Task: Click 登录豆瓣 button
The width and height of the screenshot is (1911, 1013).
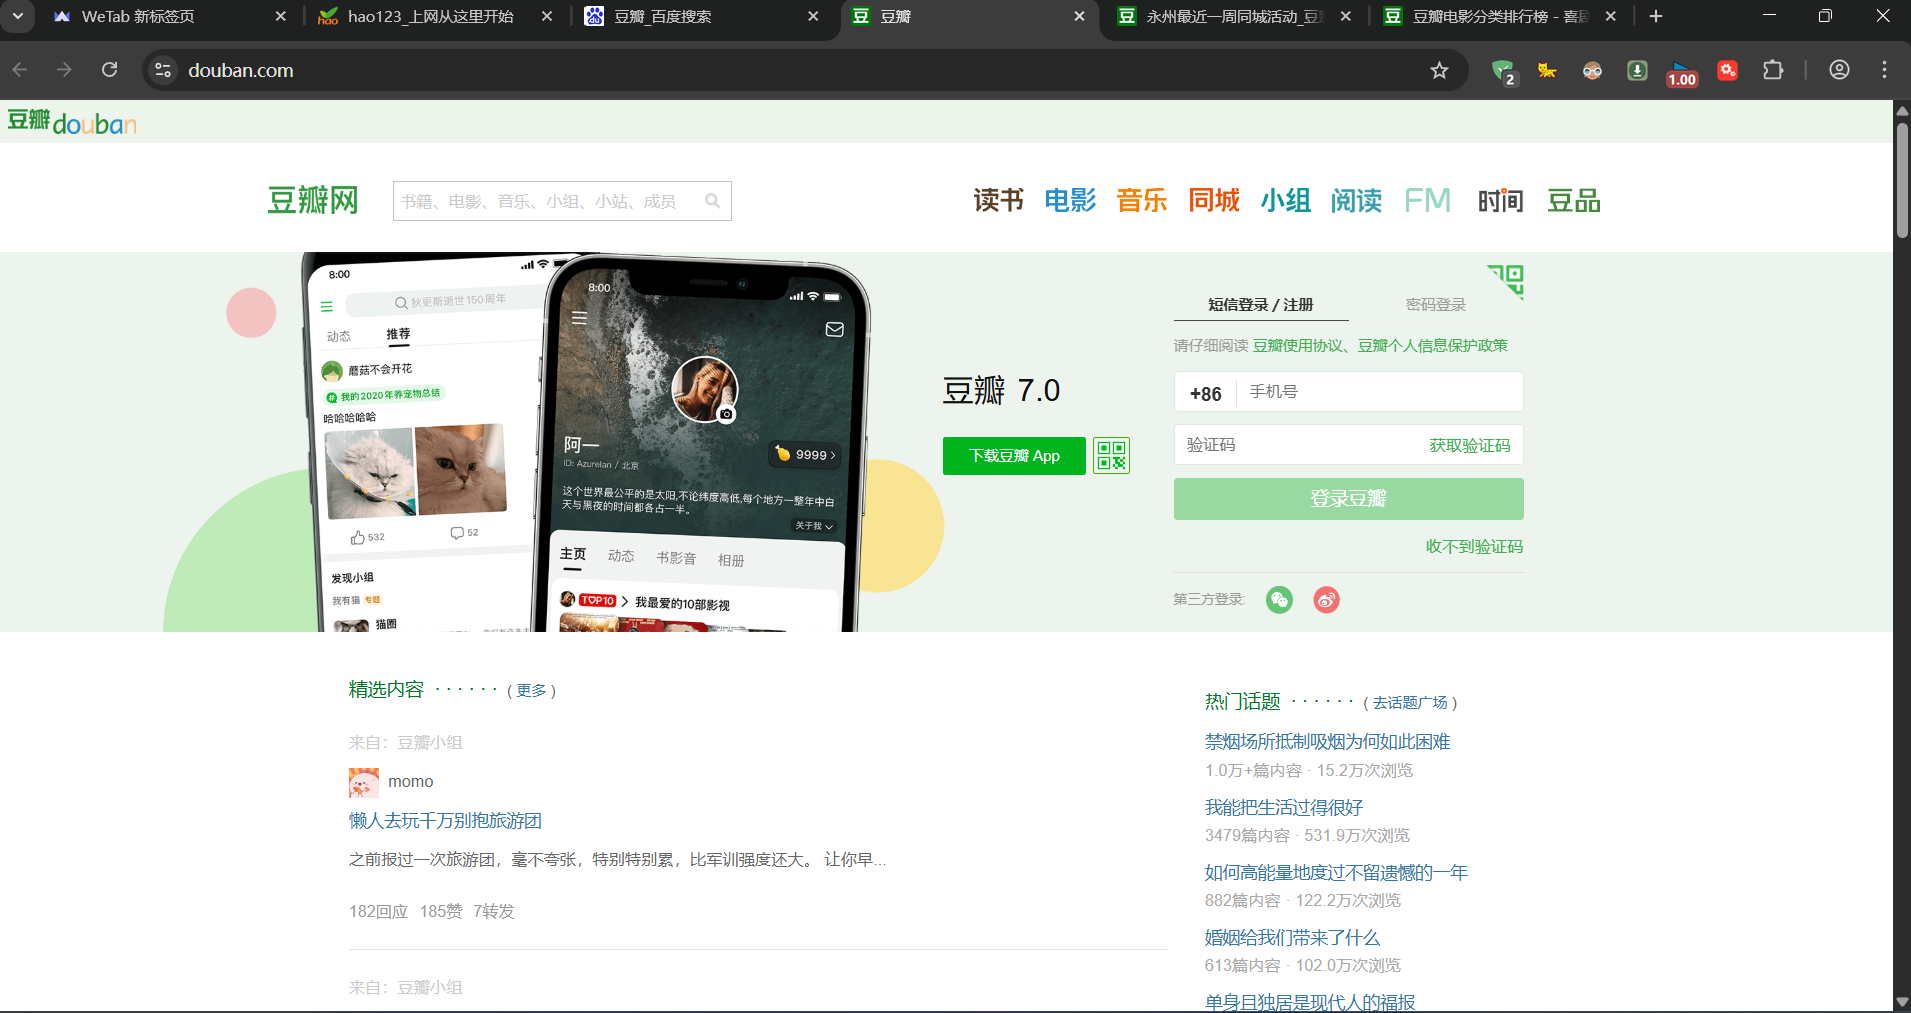Action: 1348,499
